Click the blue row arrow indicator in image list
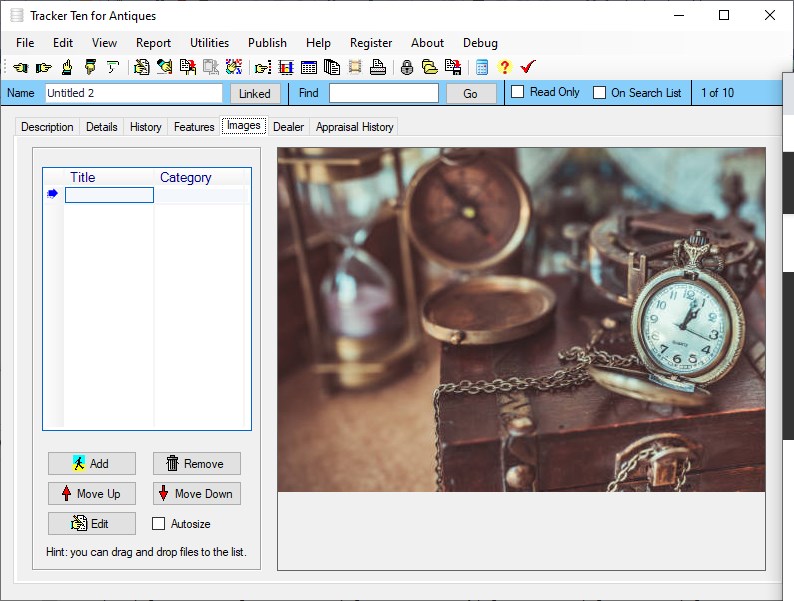 pos(52,194)
